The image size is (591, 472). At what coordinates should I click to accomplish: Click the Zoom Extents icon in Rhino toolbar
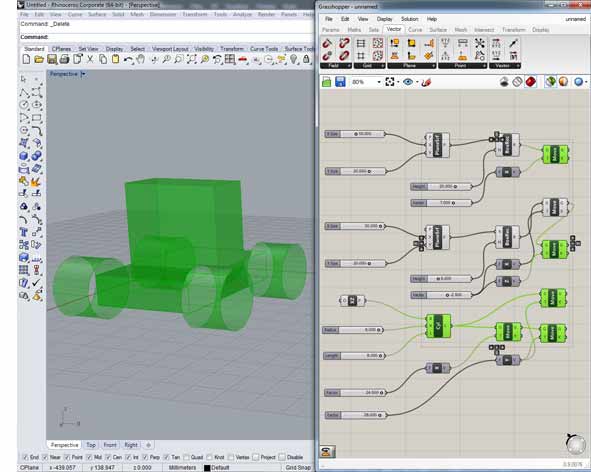click(x=191, y=59)
